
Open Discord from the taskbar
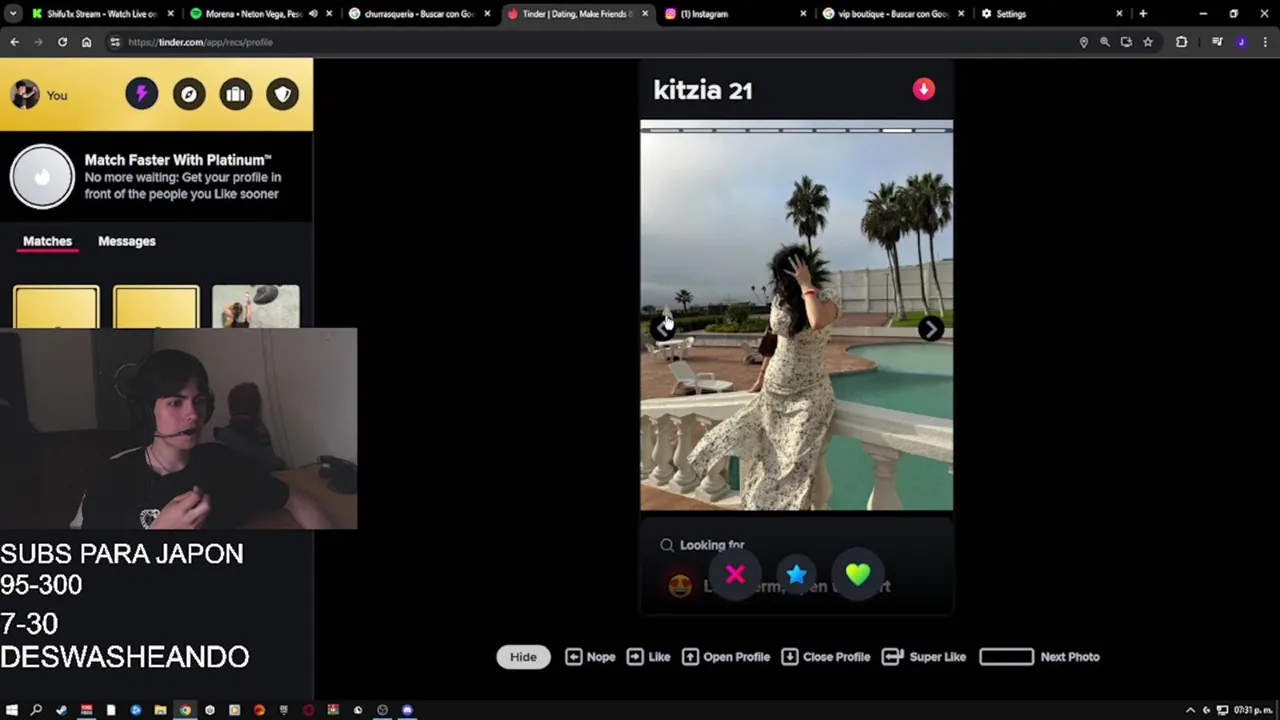coord(407,710)
